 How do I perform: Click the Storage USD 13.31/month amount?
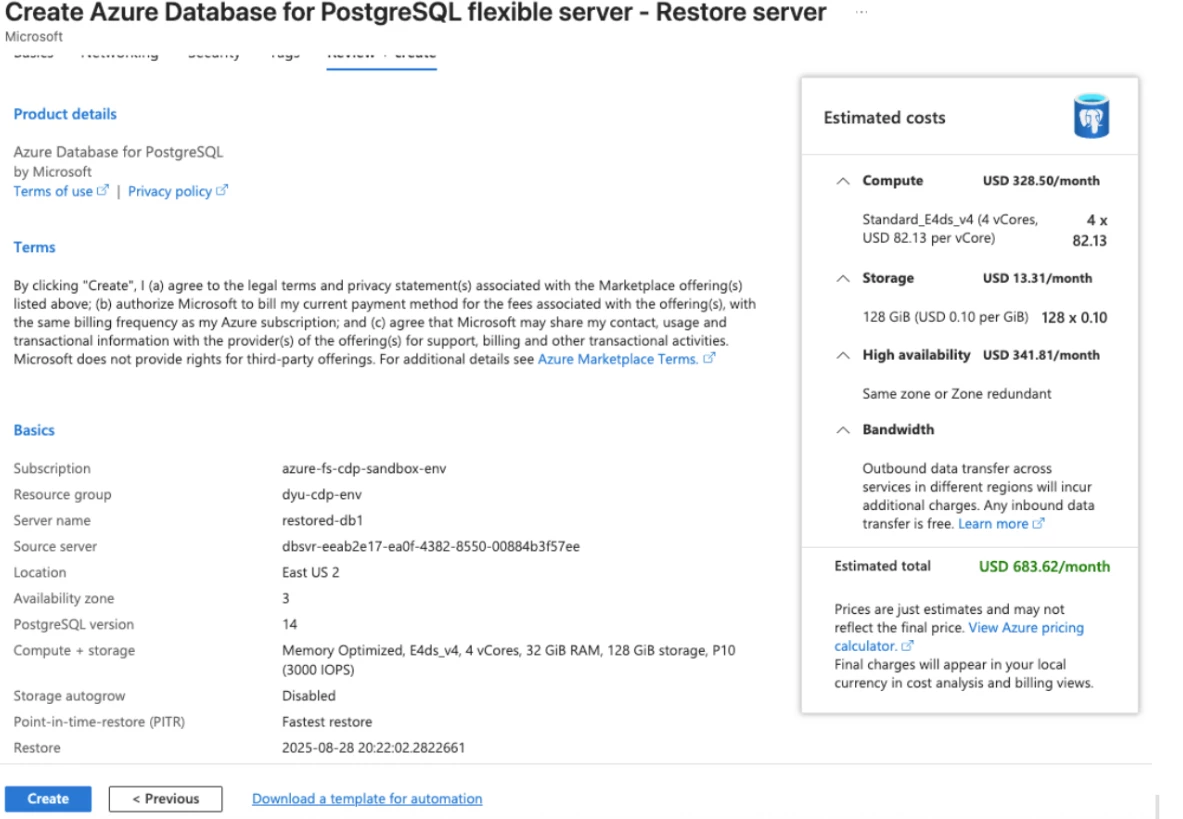click(1037, 278)
